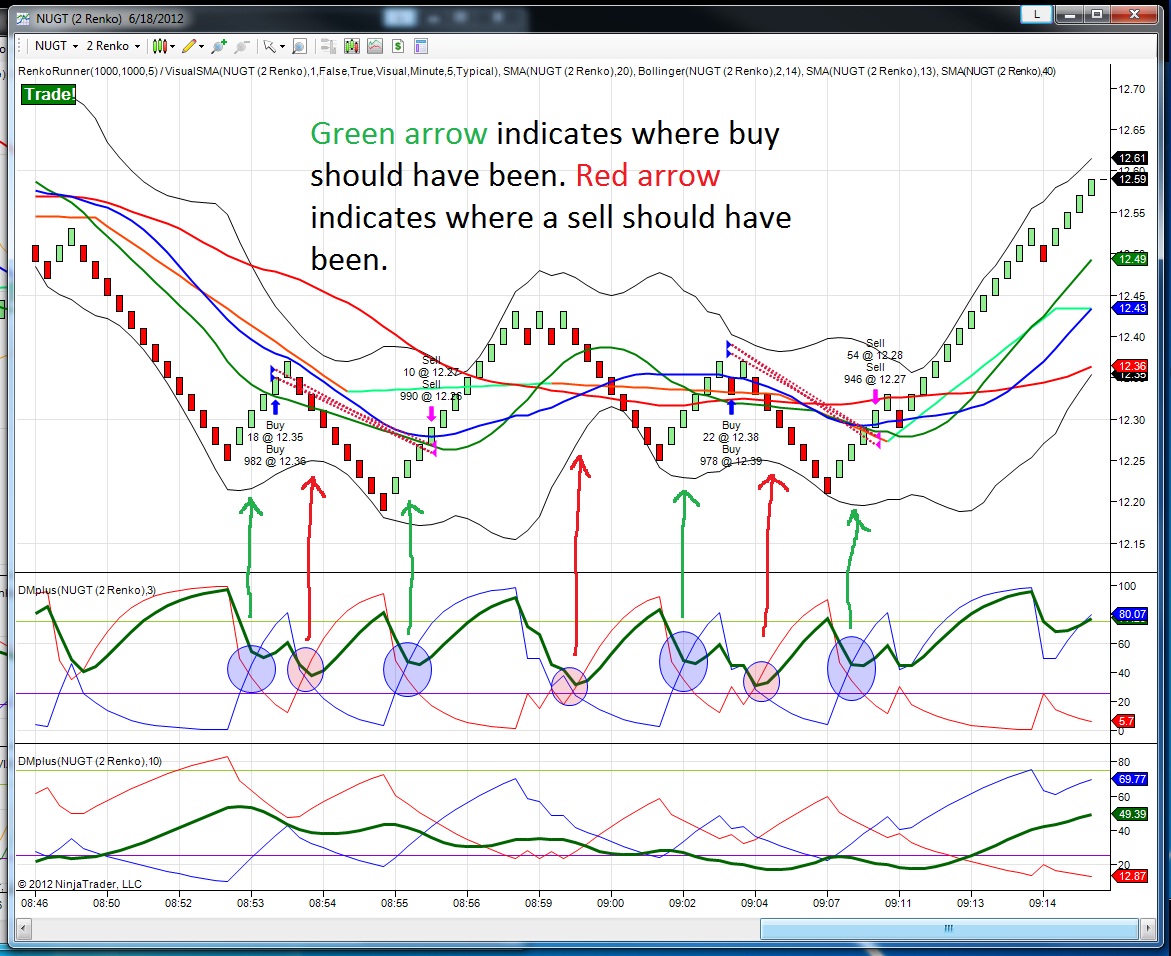Expand the drawing tools dropdown arrow
The image size is (1171, 956).
click(x=202, y=46)
